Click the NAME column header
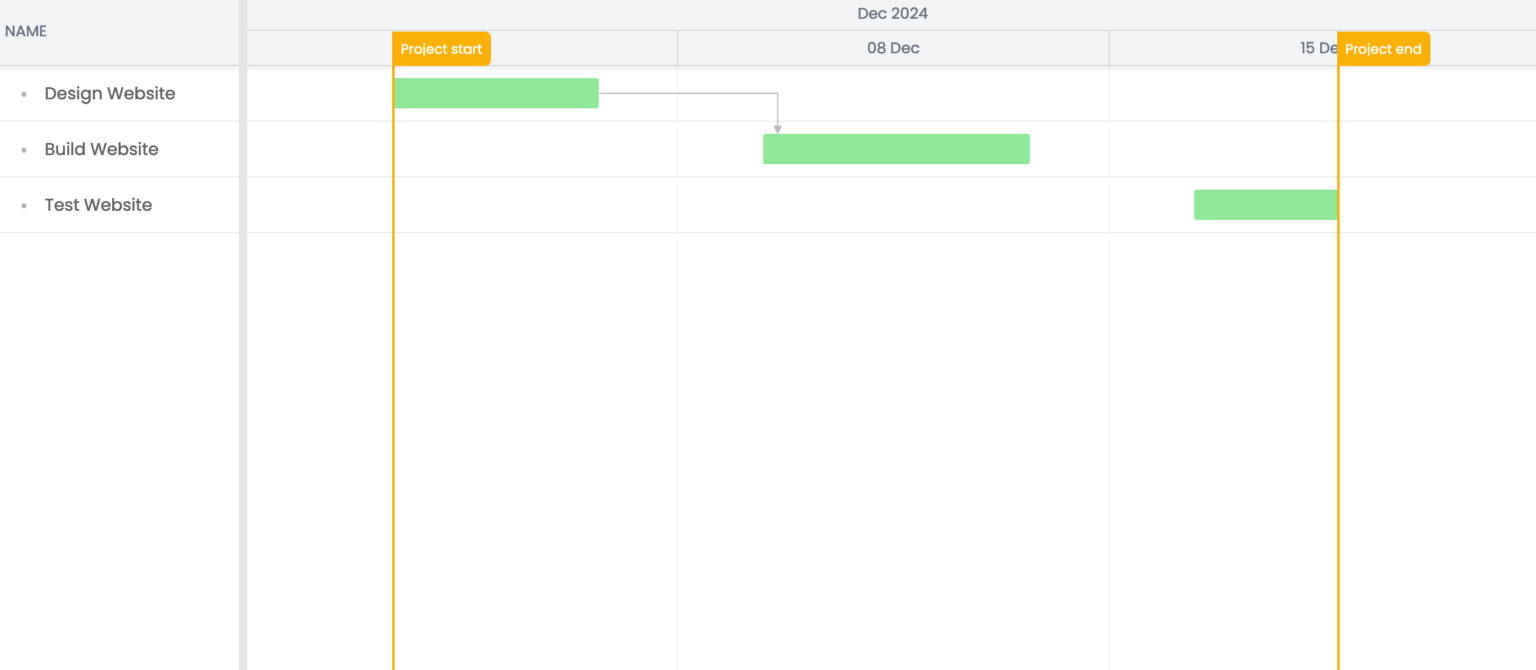This screenshot has width=1536, height=670. tap(26, 31)
